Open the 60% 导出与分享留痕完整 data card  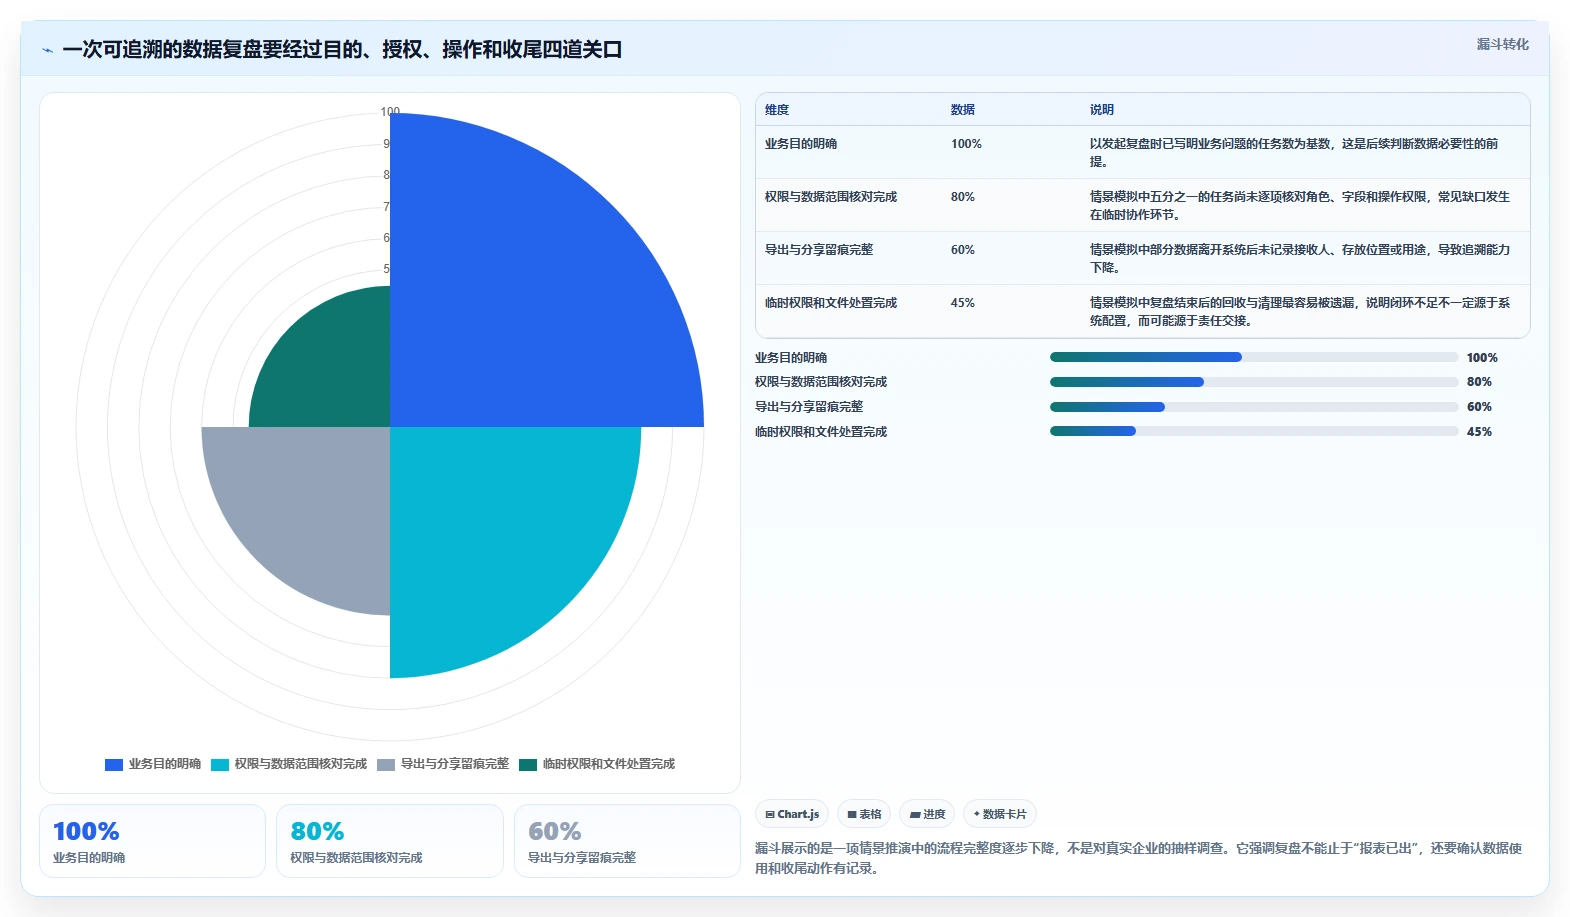[627, 841]
